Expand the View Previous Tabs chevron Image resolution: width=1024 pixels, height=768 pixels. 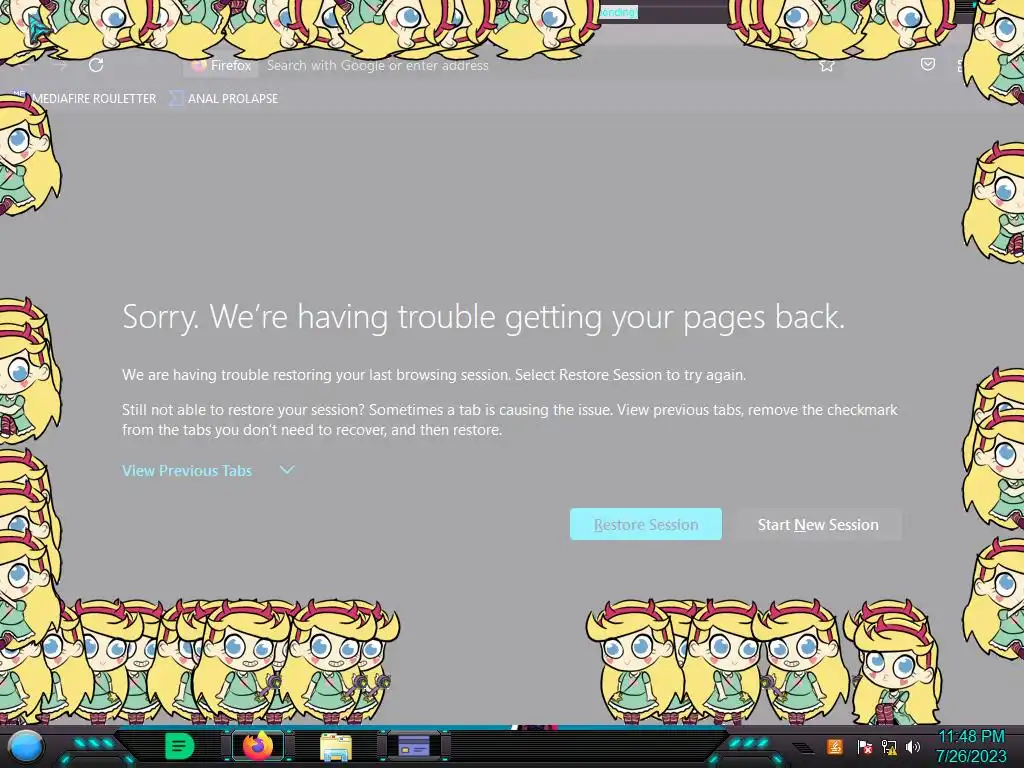[287, 470]
